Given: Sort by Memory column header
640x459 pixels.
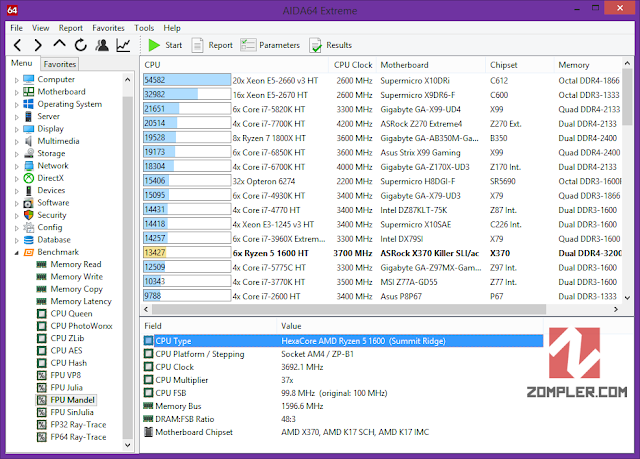Looking at the screenshot, I should click(x=588, y=65).
